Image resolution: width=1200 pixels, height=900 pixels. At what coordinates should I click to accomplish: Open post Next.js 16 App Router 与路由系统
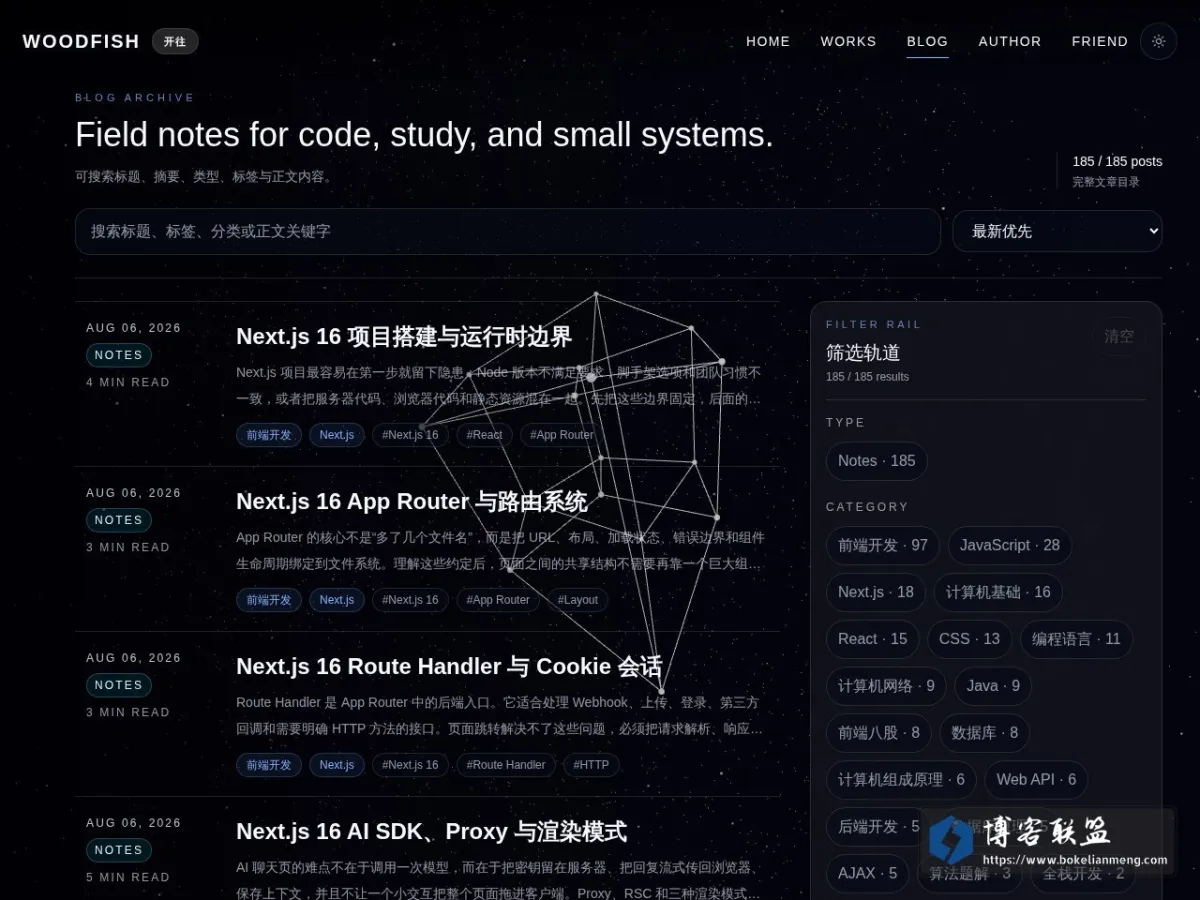(x=412, y=502)
